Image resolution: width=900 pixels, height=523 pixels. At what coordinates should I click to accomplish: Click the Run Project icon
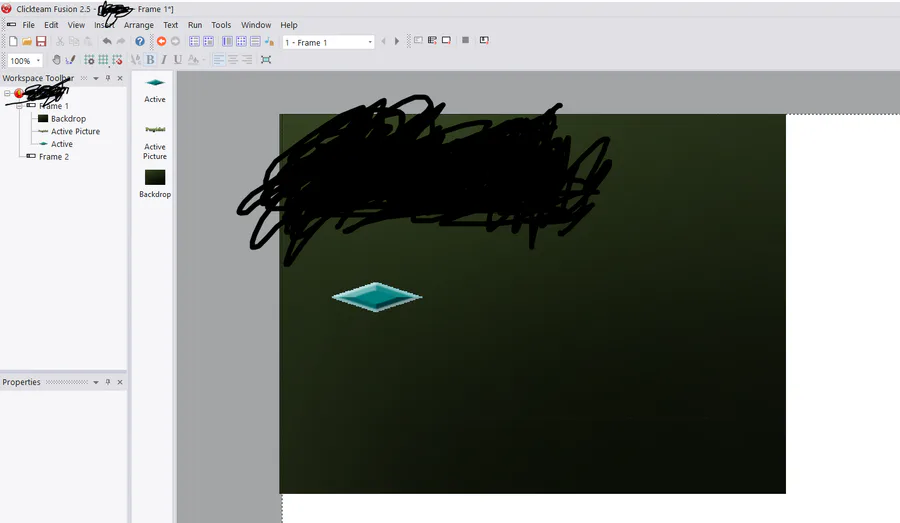[x=418, y=40]
